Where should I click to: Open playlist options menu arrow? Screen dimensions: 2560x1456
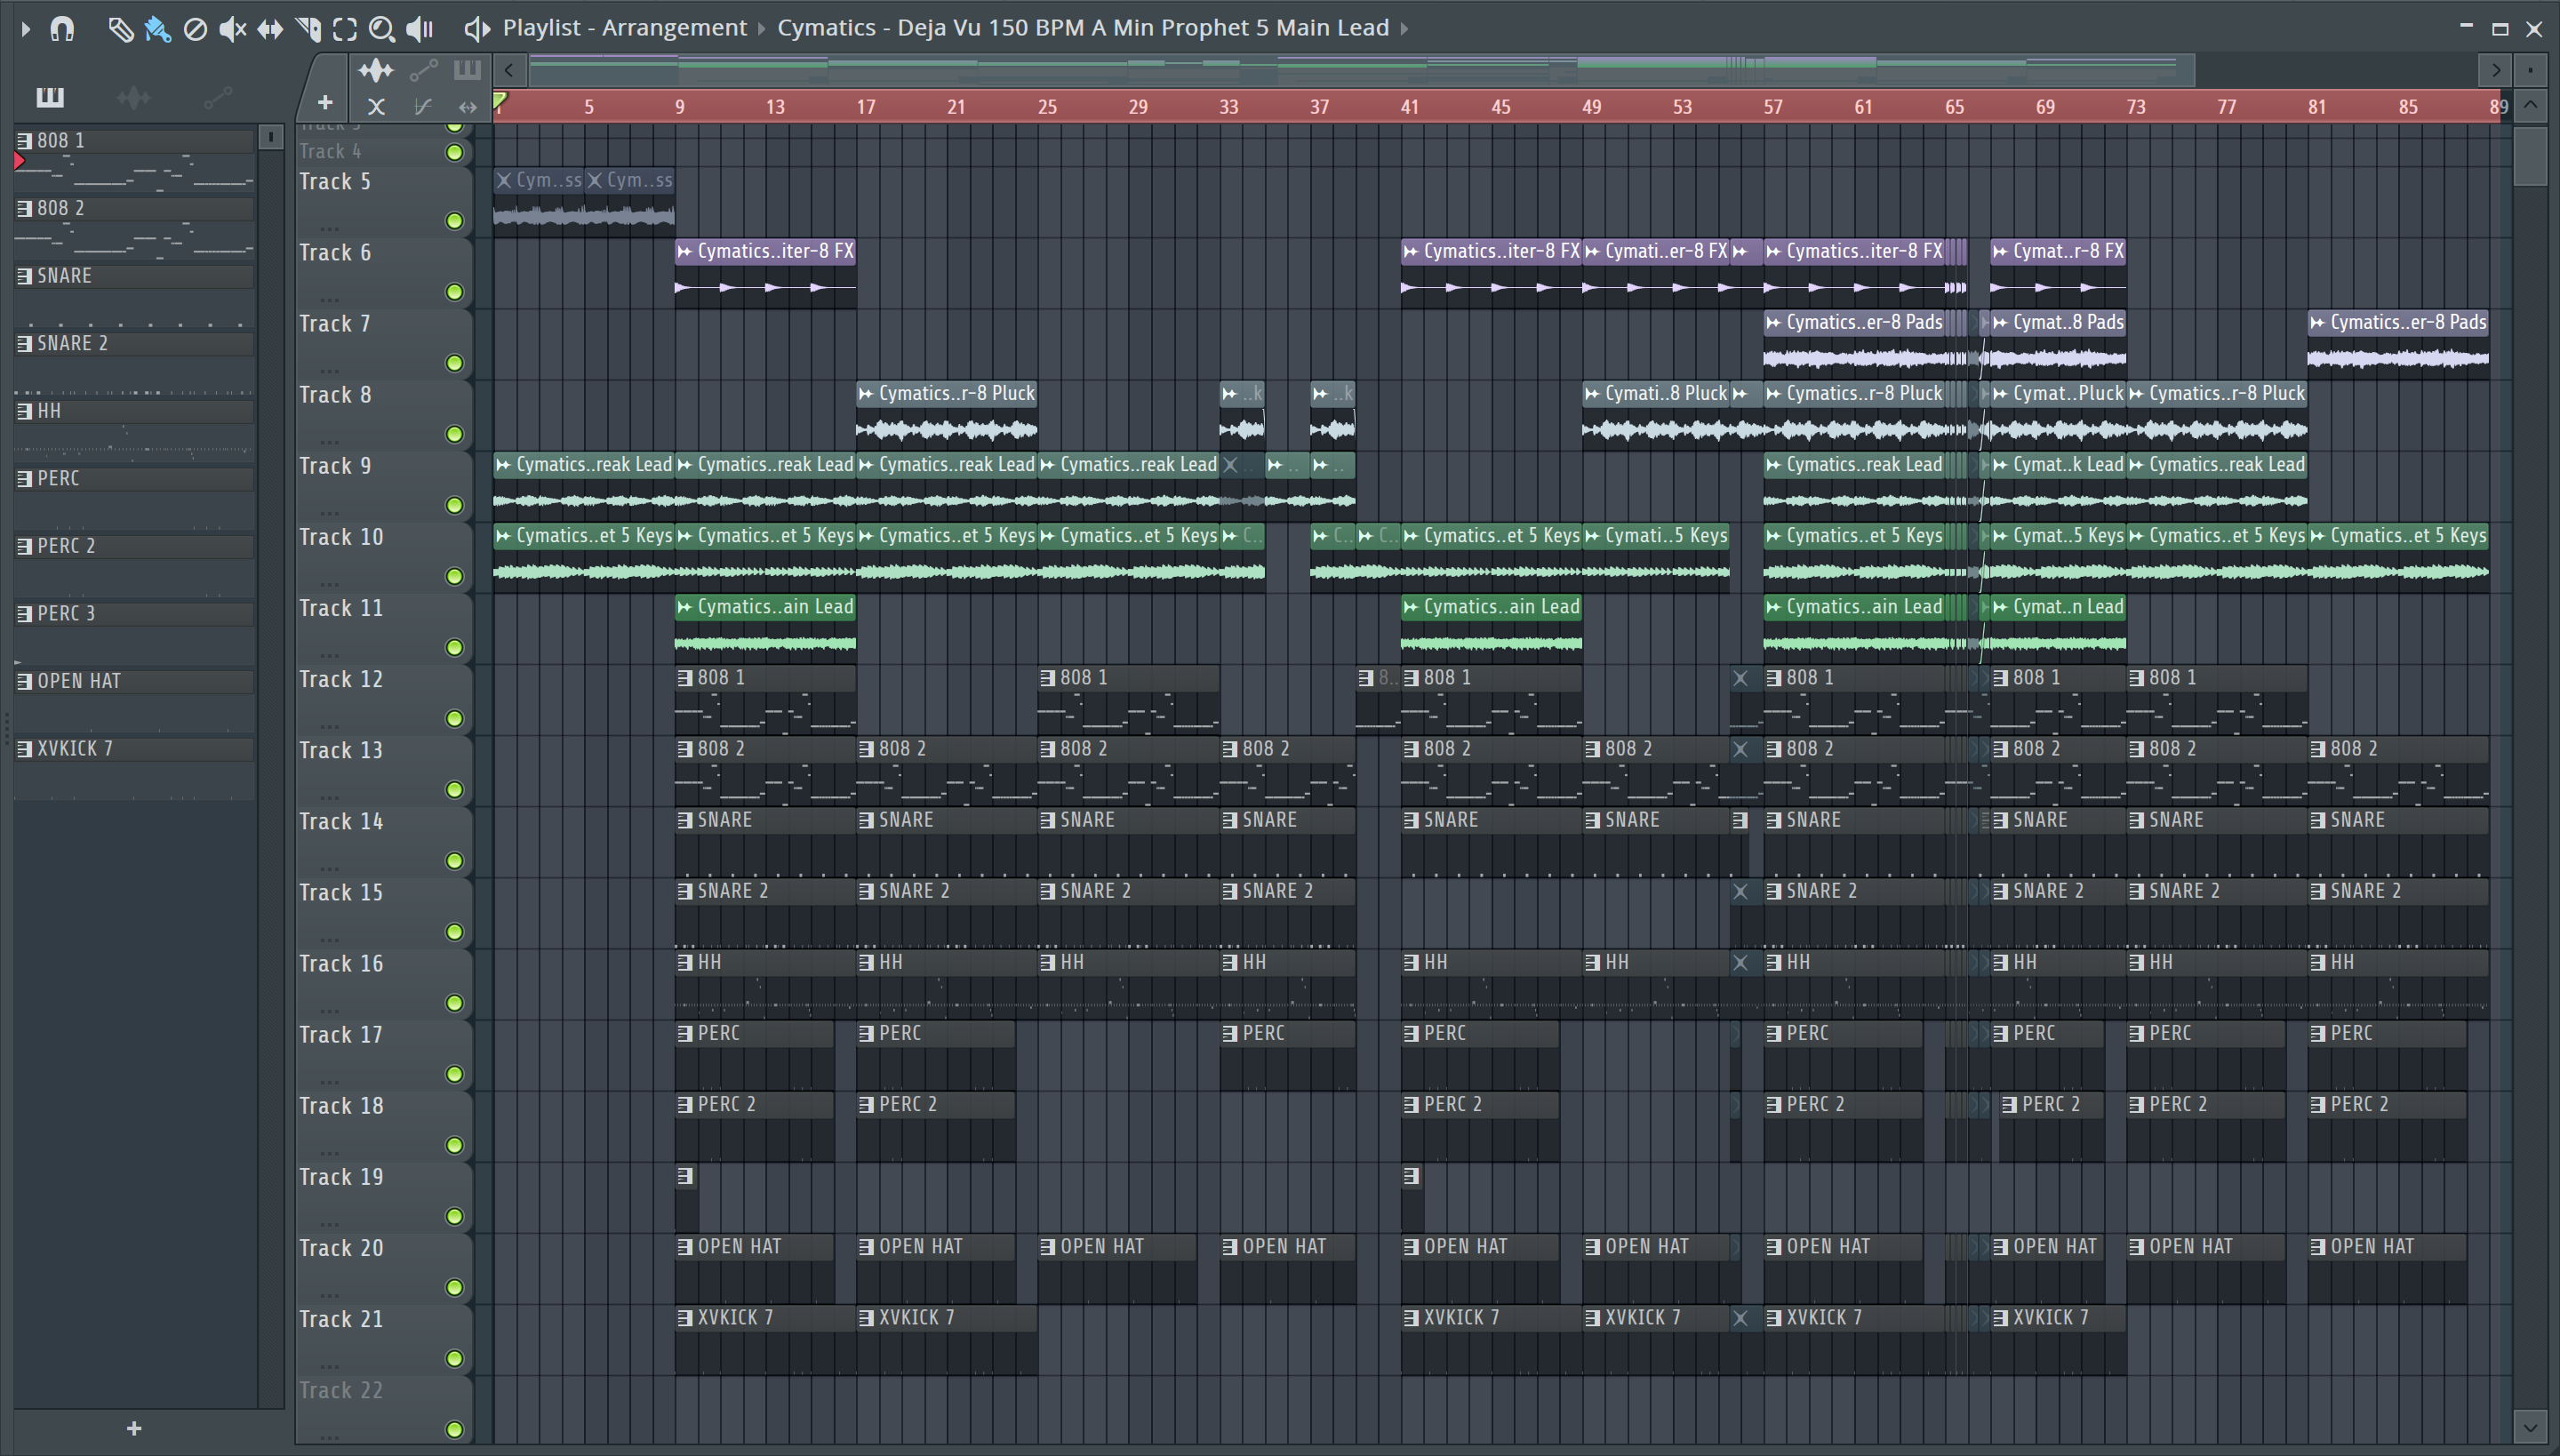(26, 29)
